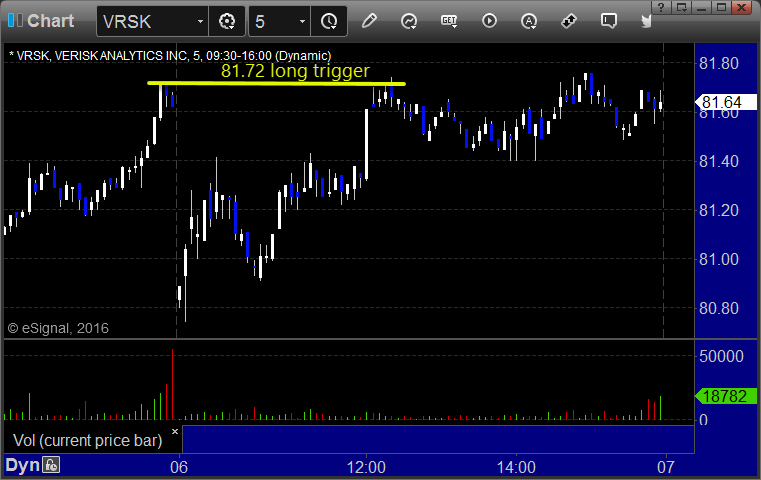Screen dimensions: 761x480
Task: Open help question mark button
Action: click(661, 7)
